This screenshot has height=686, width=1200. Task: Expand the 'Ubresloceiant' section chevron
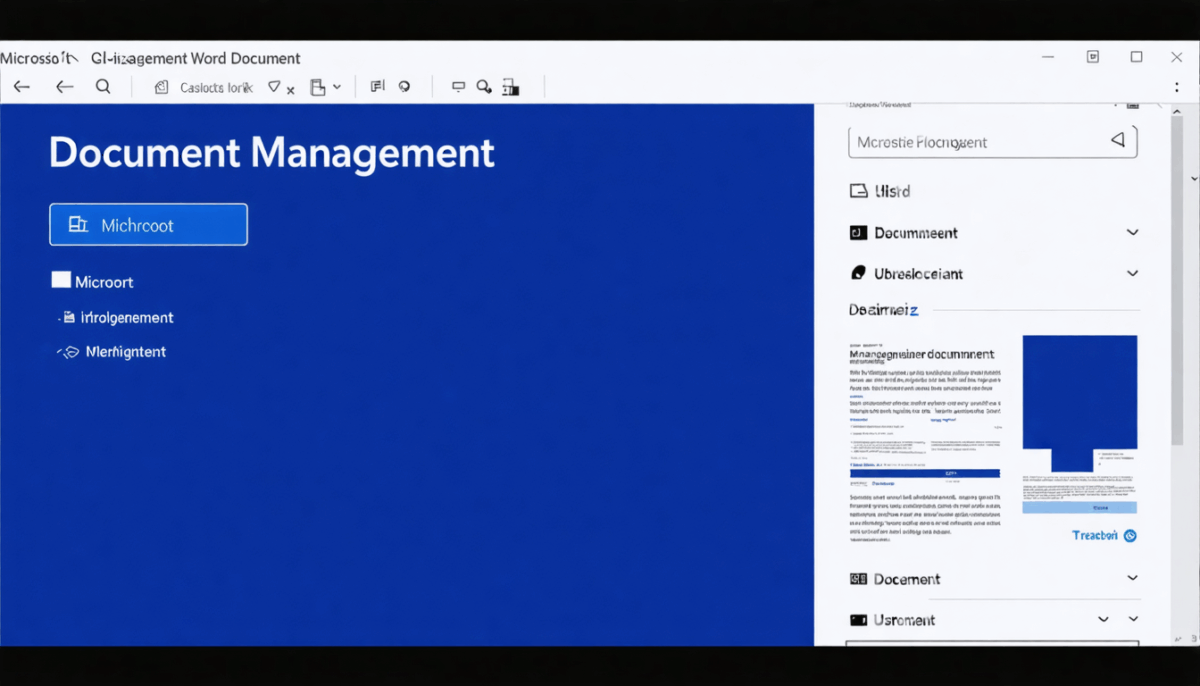tap(1132, 273)
